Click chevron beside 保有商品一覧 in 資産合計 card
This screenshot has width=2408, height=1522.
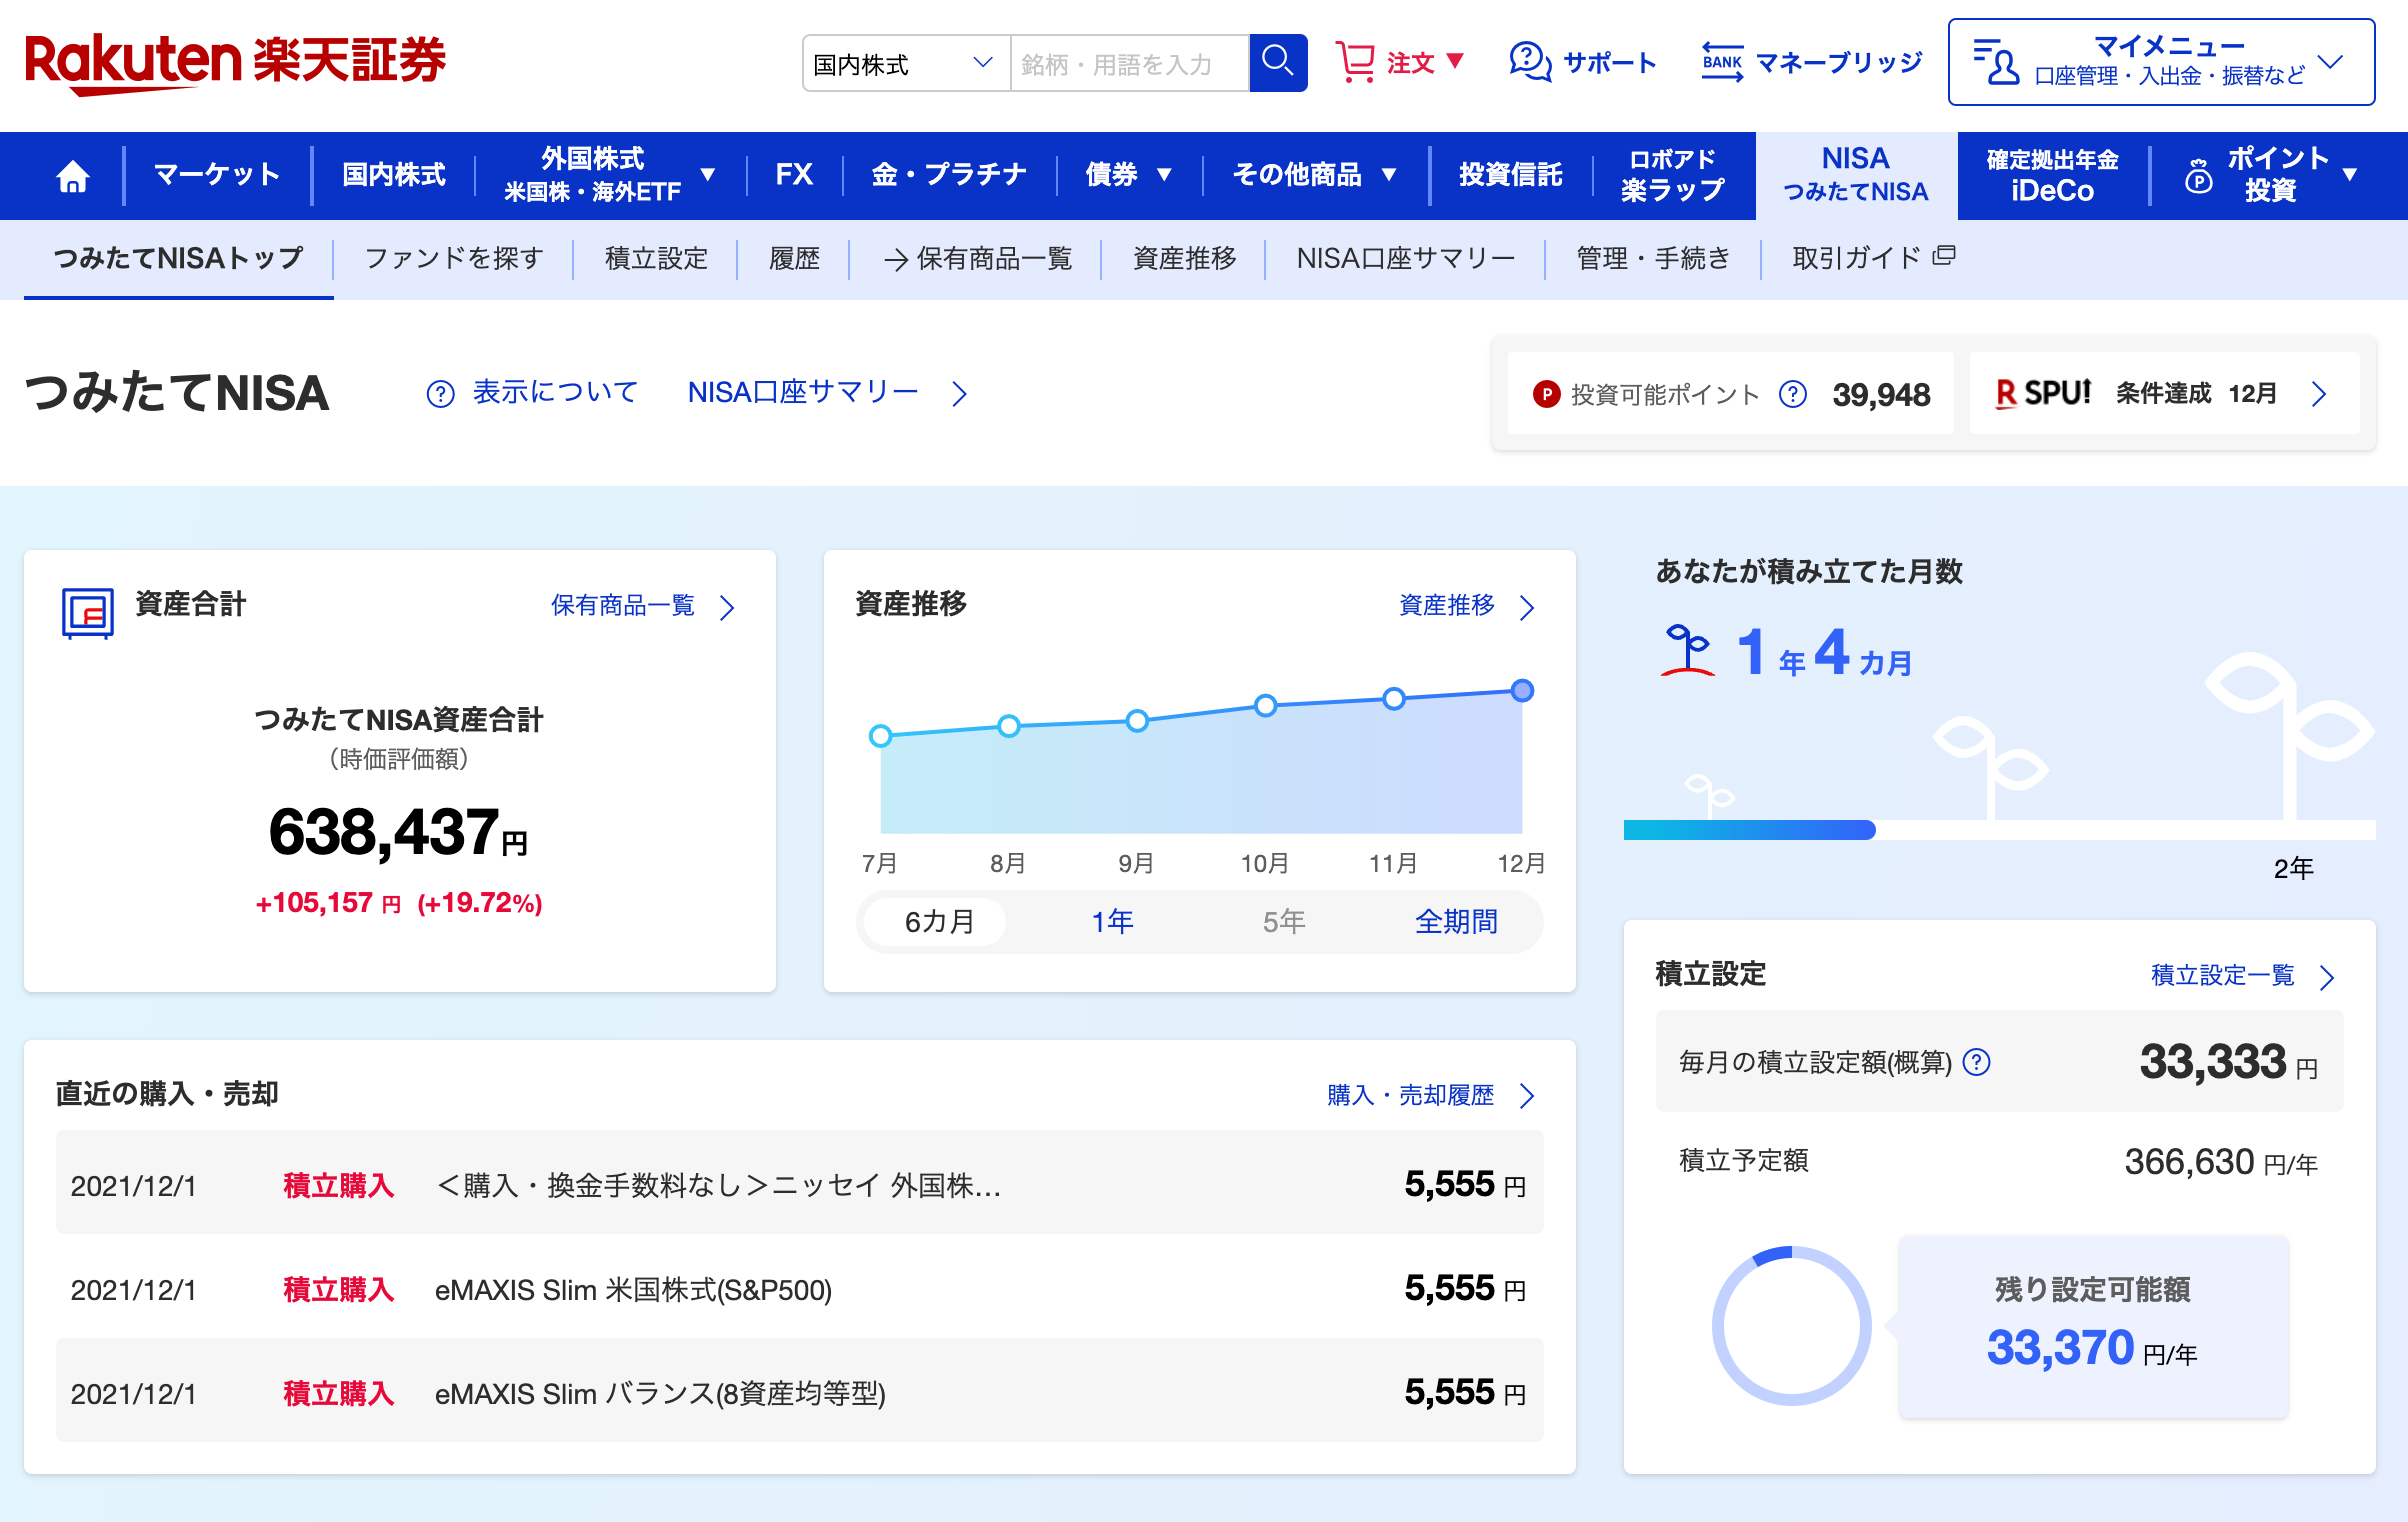(728, 607)
